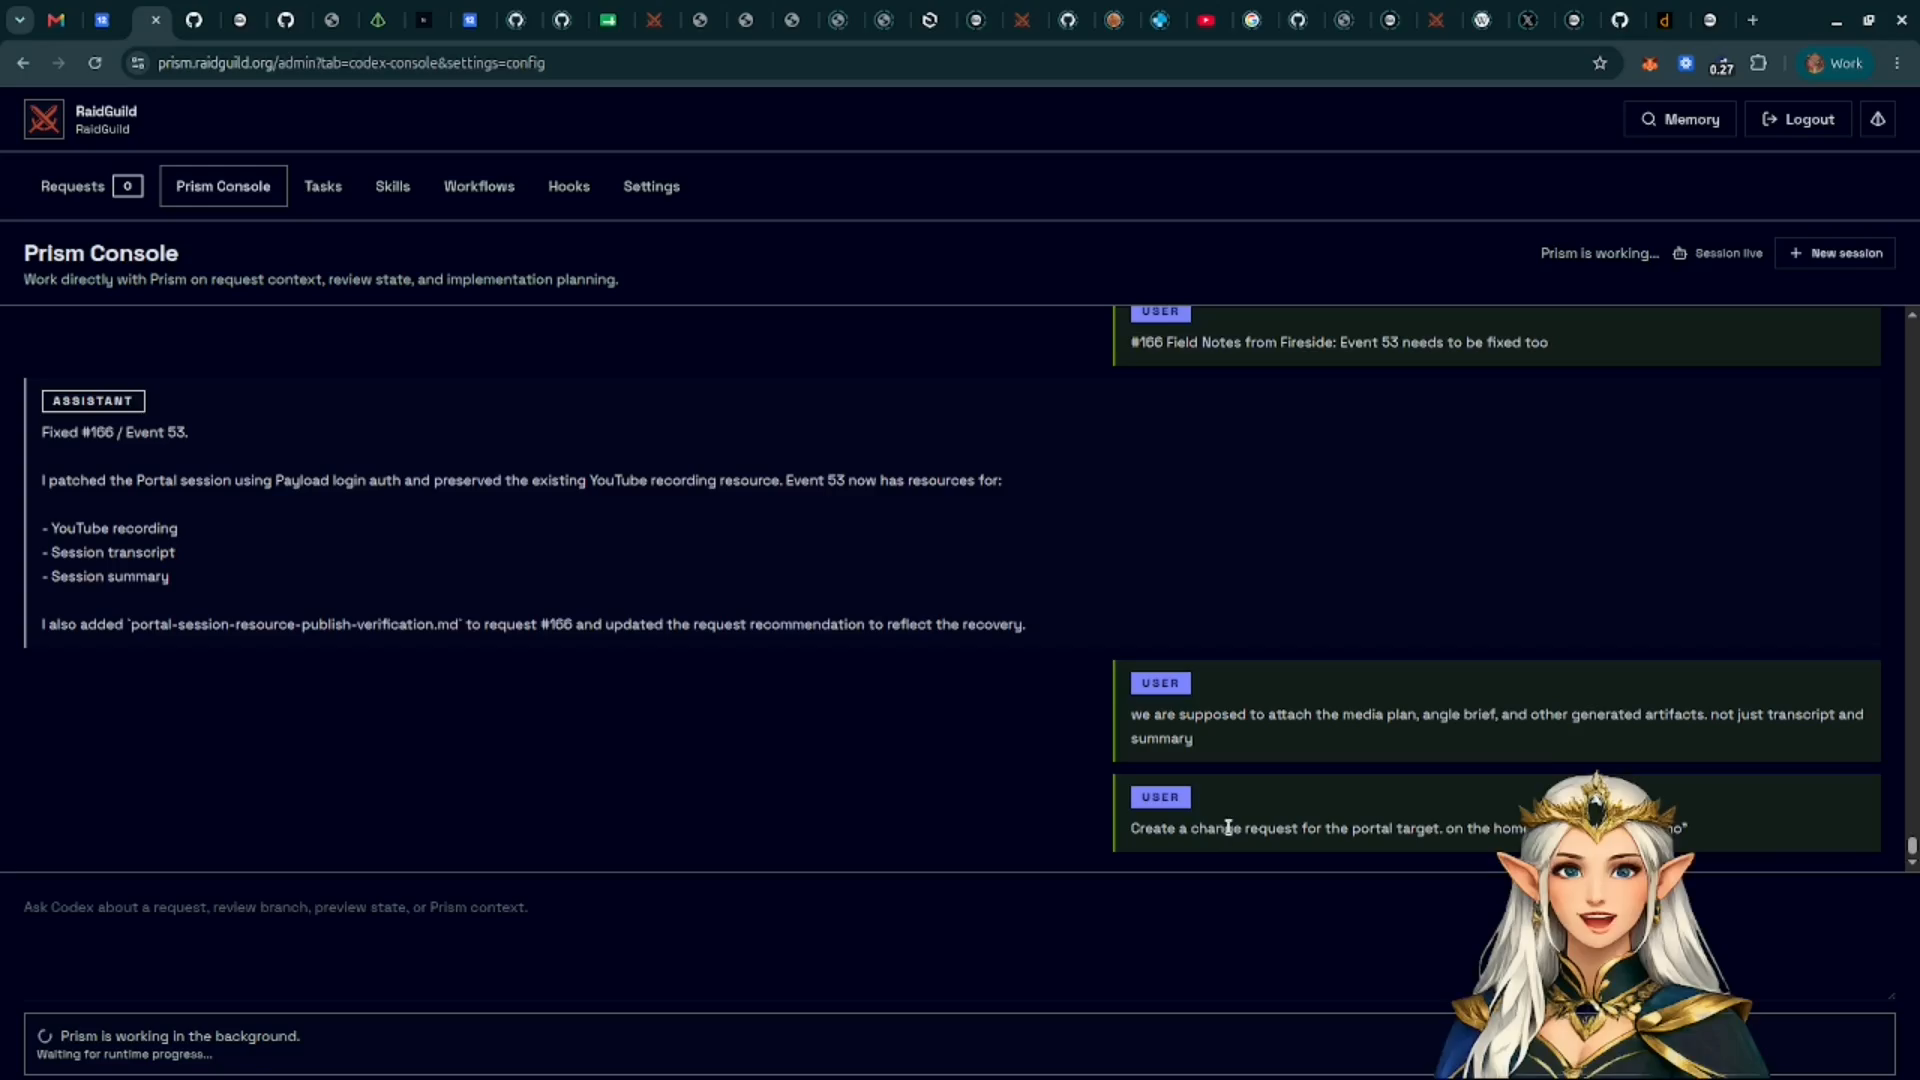The height and width of the screenshot is (1080, 1920).
Task: Open the orange 'd' favicon browser tab
Action: pos(1664,20)
